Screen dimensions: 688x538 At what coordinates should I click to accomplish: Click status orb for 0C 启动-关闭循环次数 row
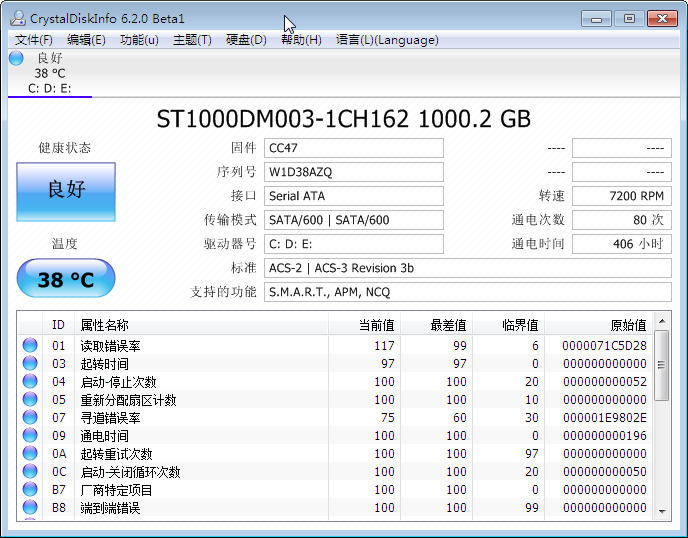point(30,471)
